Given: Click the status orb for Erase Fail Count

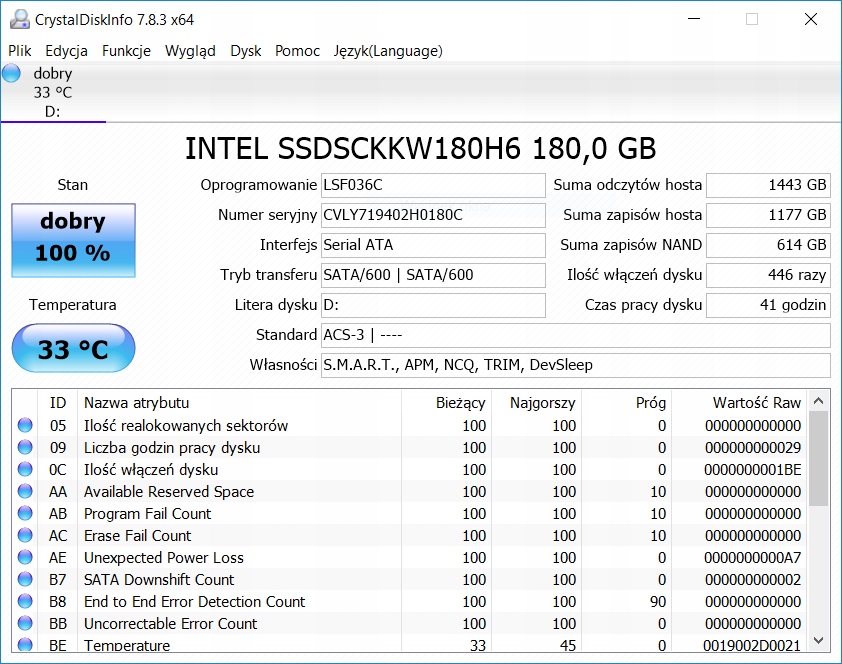Looking at the screenshot, I should (x=25, y=535).
